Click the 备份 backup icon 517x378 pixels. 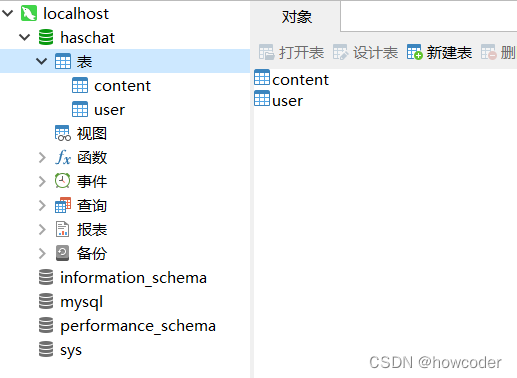(62, 253)
